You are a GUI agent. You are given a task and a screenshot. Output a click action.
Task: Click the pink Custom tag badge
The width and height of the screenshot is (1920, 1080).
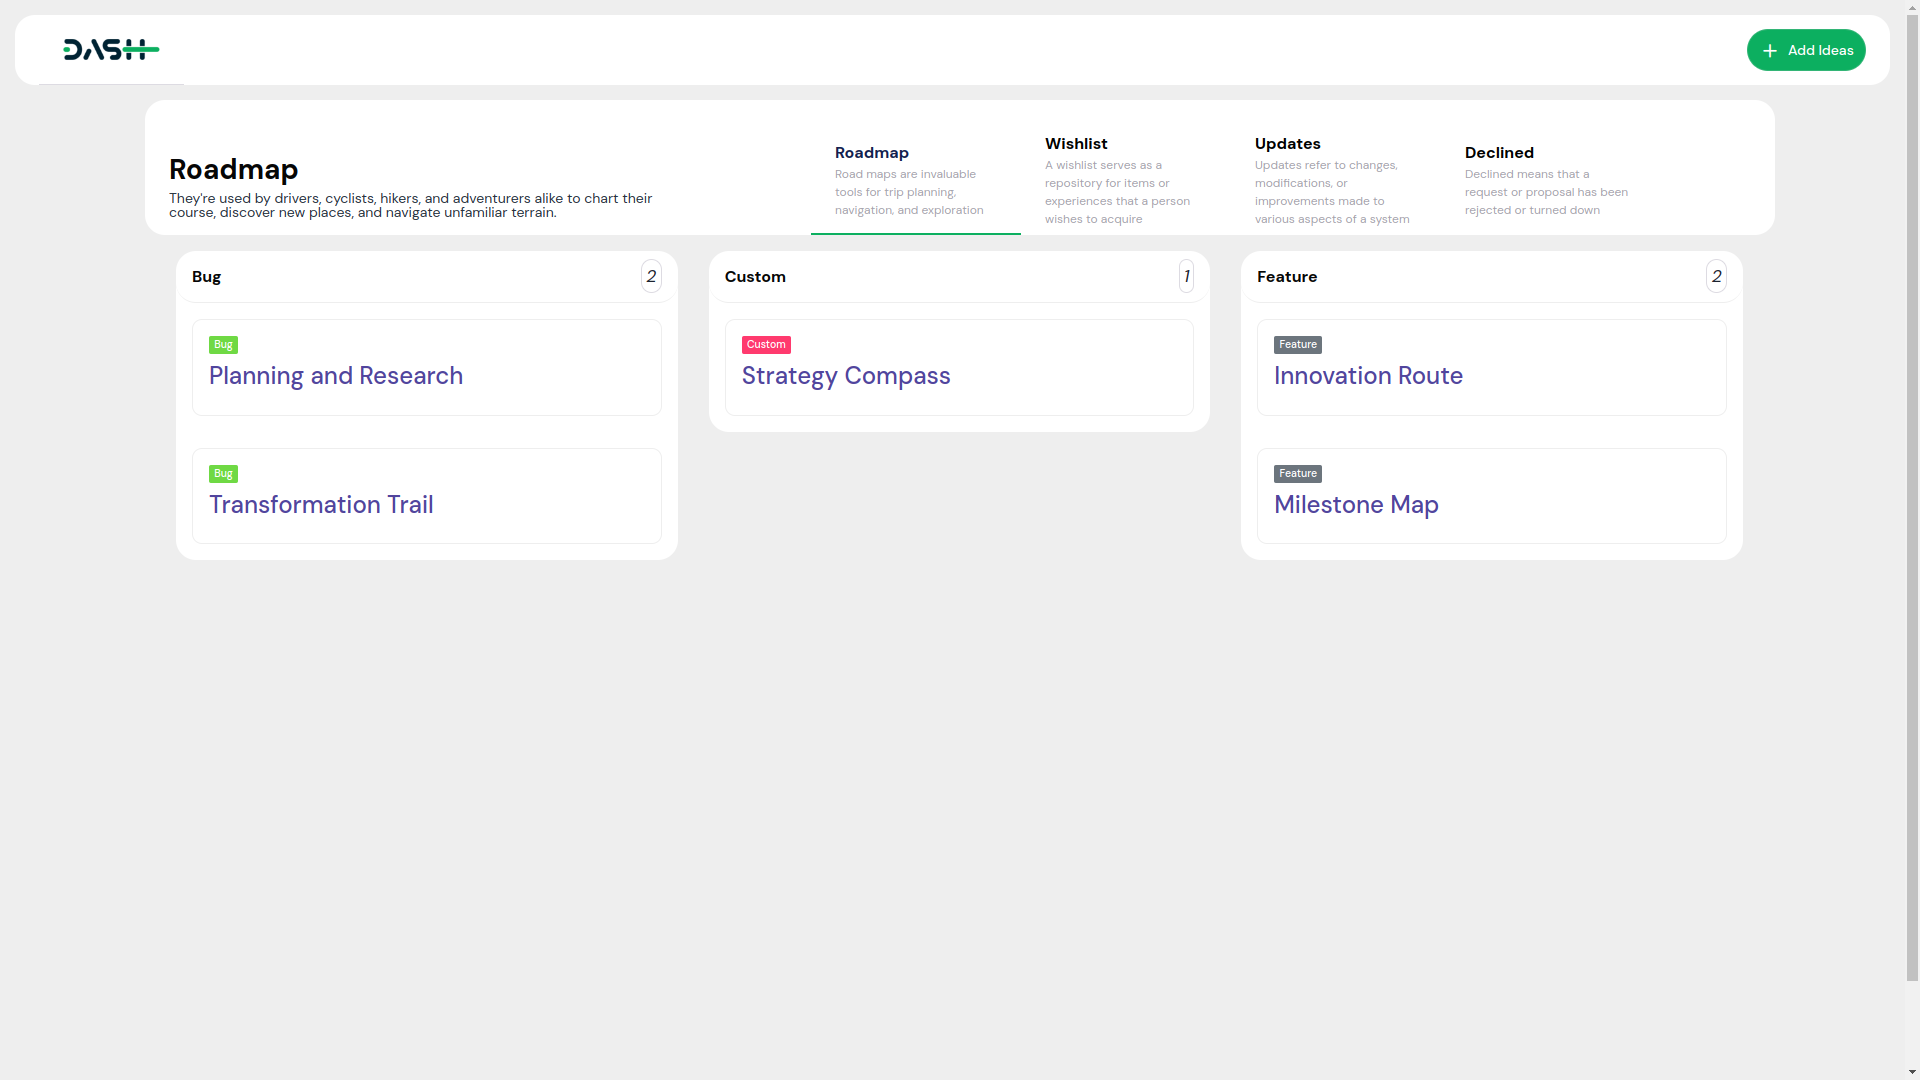point(766,345)
